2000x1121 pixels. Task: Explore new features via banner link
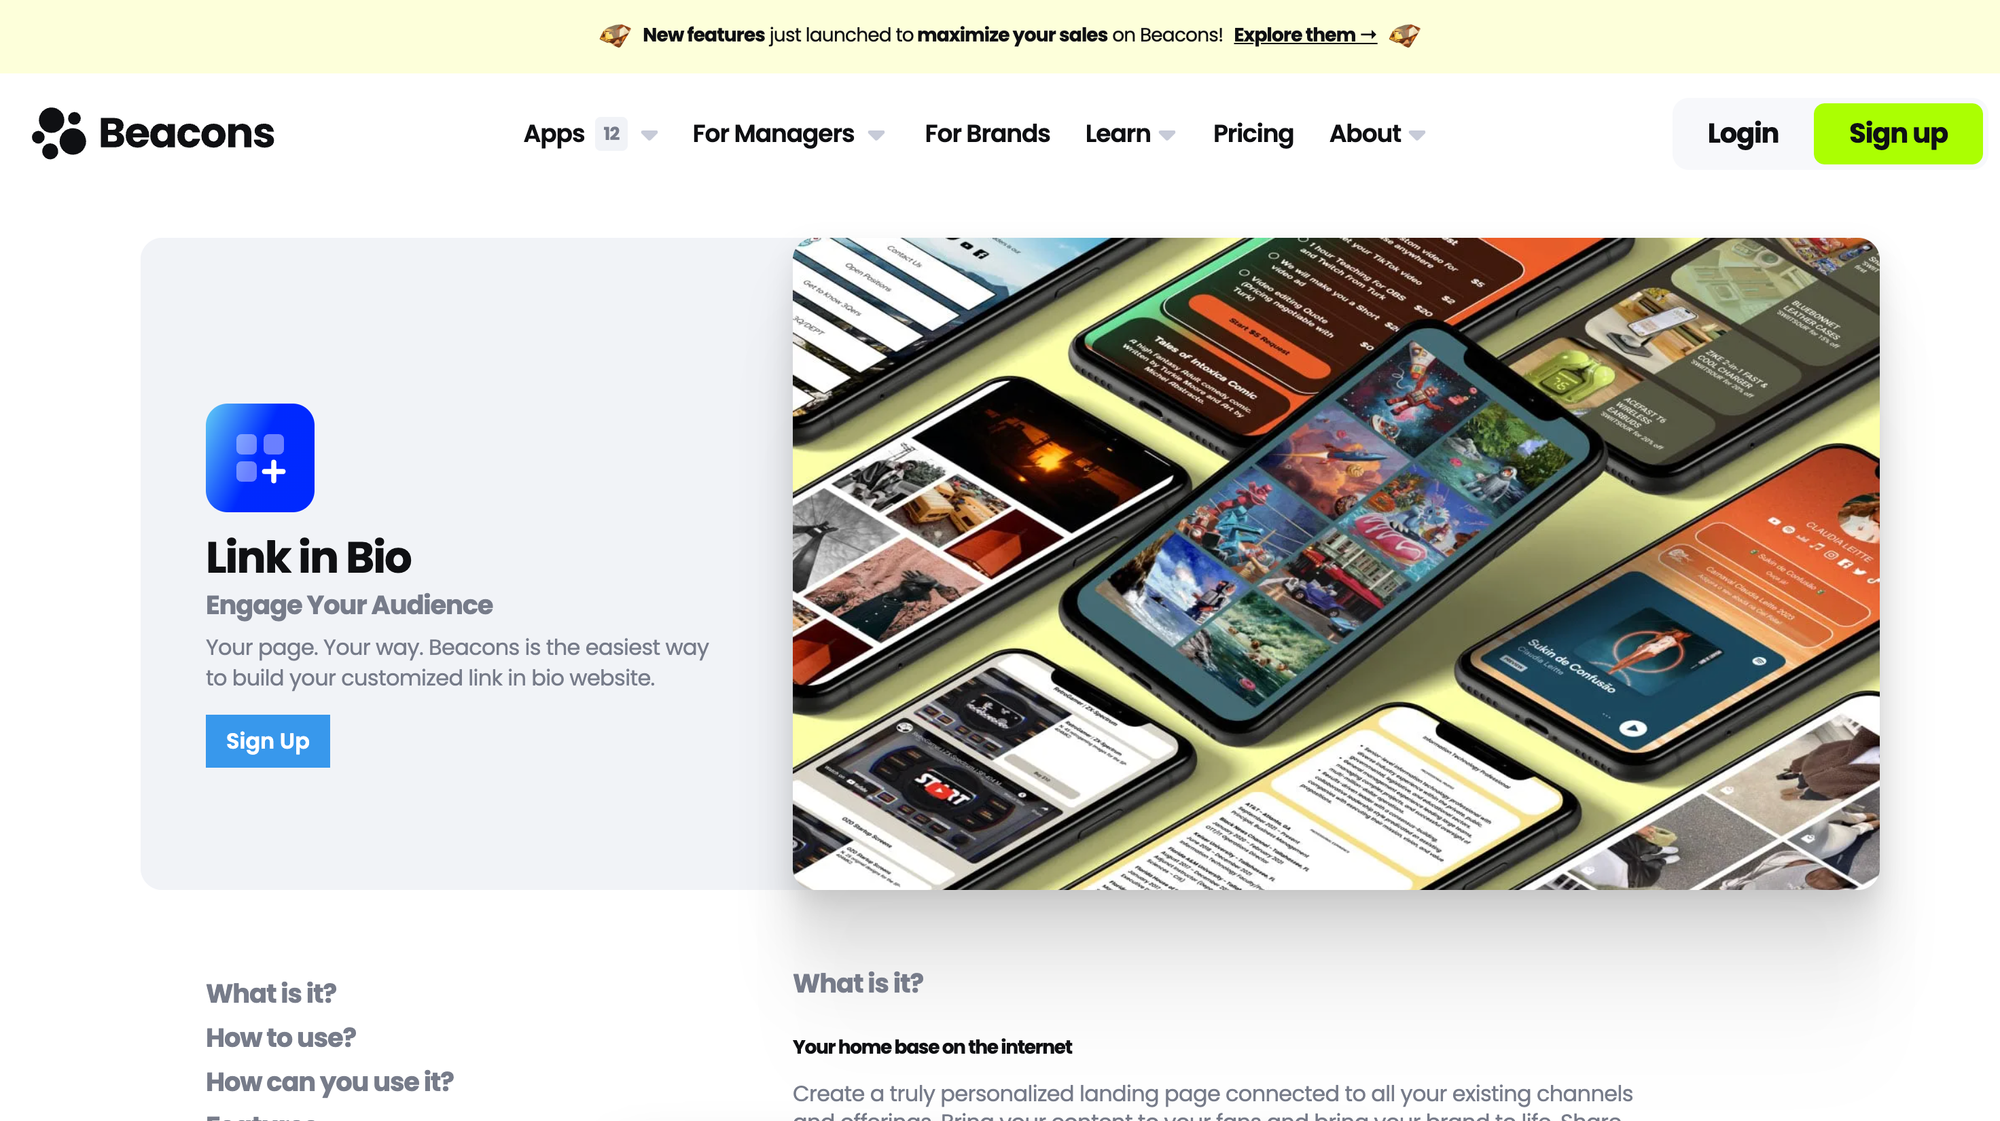pos(1304,36)
